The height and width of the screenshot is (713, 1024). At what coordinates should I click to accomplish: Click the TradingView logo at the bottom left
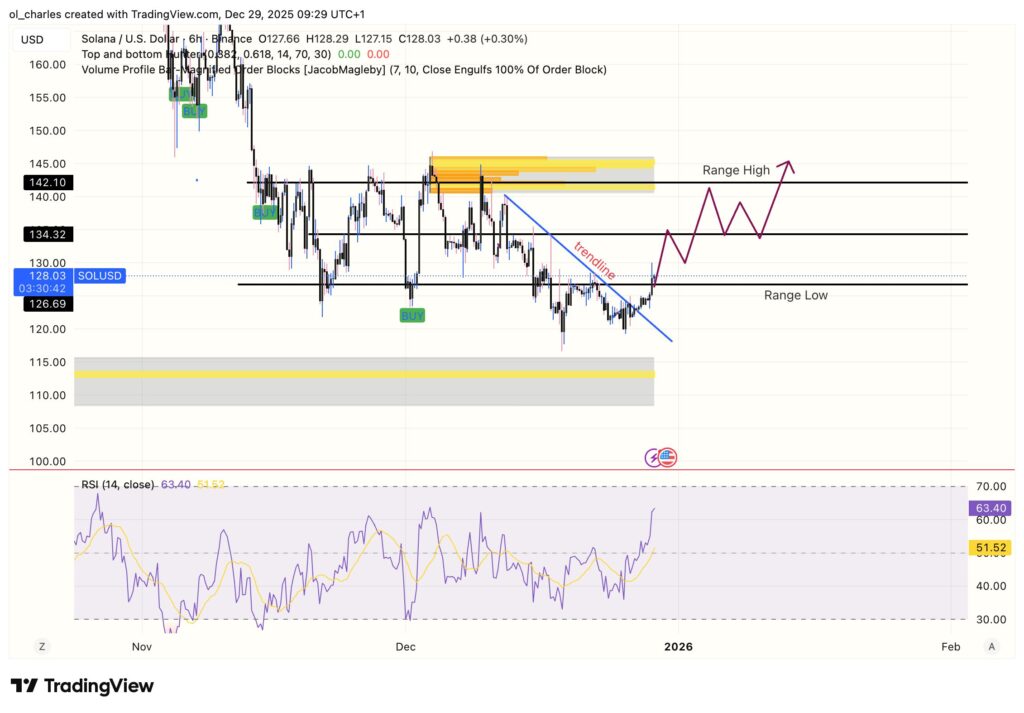84,686
